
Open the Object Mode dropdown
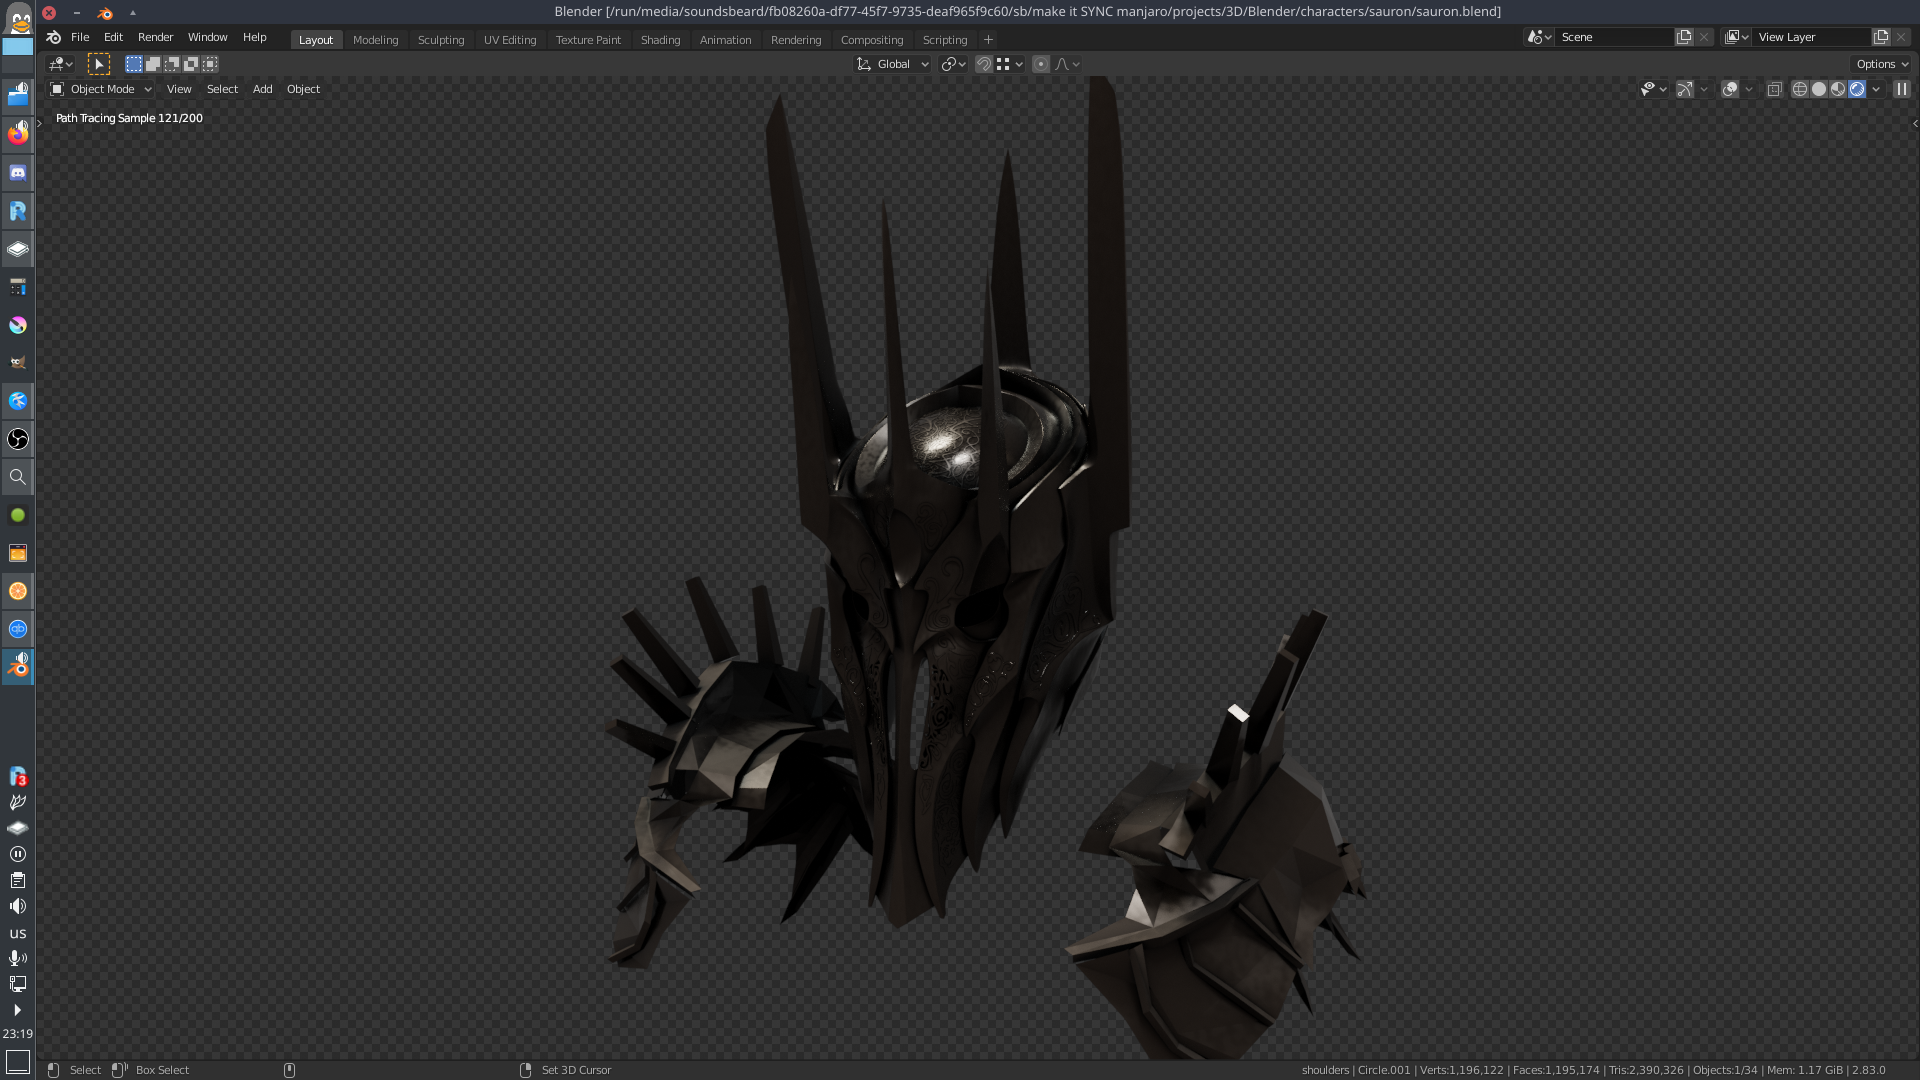[x=101, y=89]
